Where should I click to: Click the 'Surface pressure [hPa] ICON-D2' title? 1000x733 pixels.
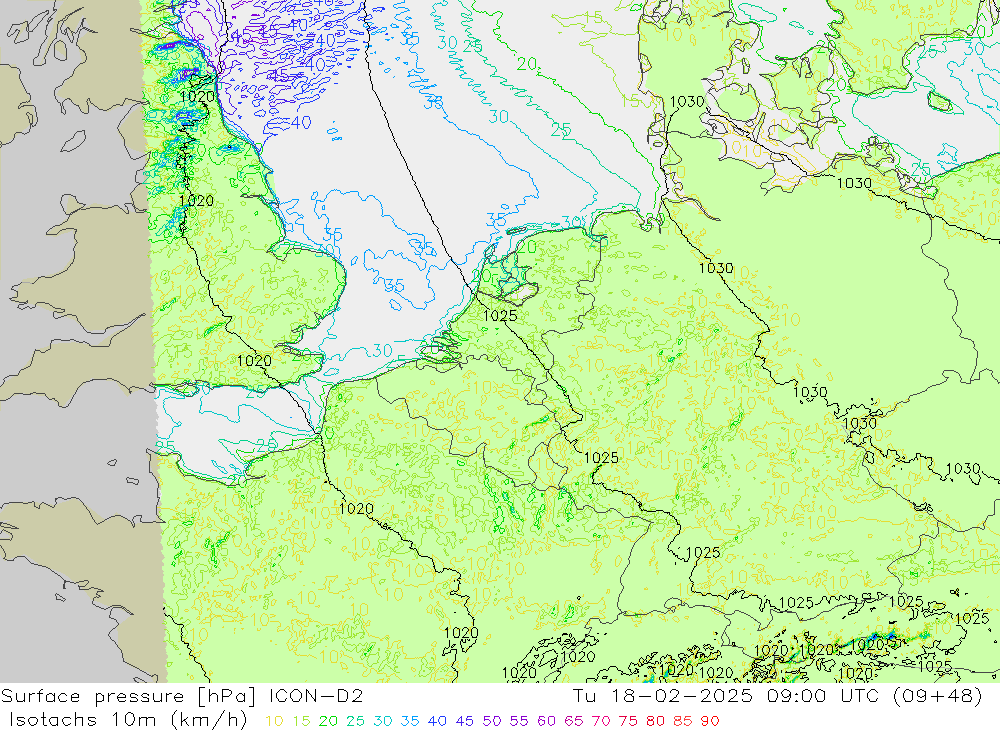point(182,696)
